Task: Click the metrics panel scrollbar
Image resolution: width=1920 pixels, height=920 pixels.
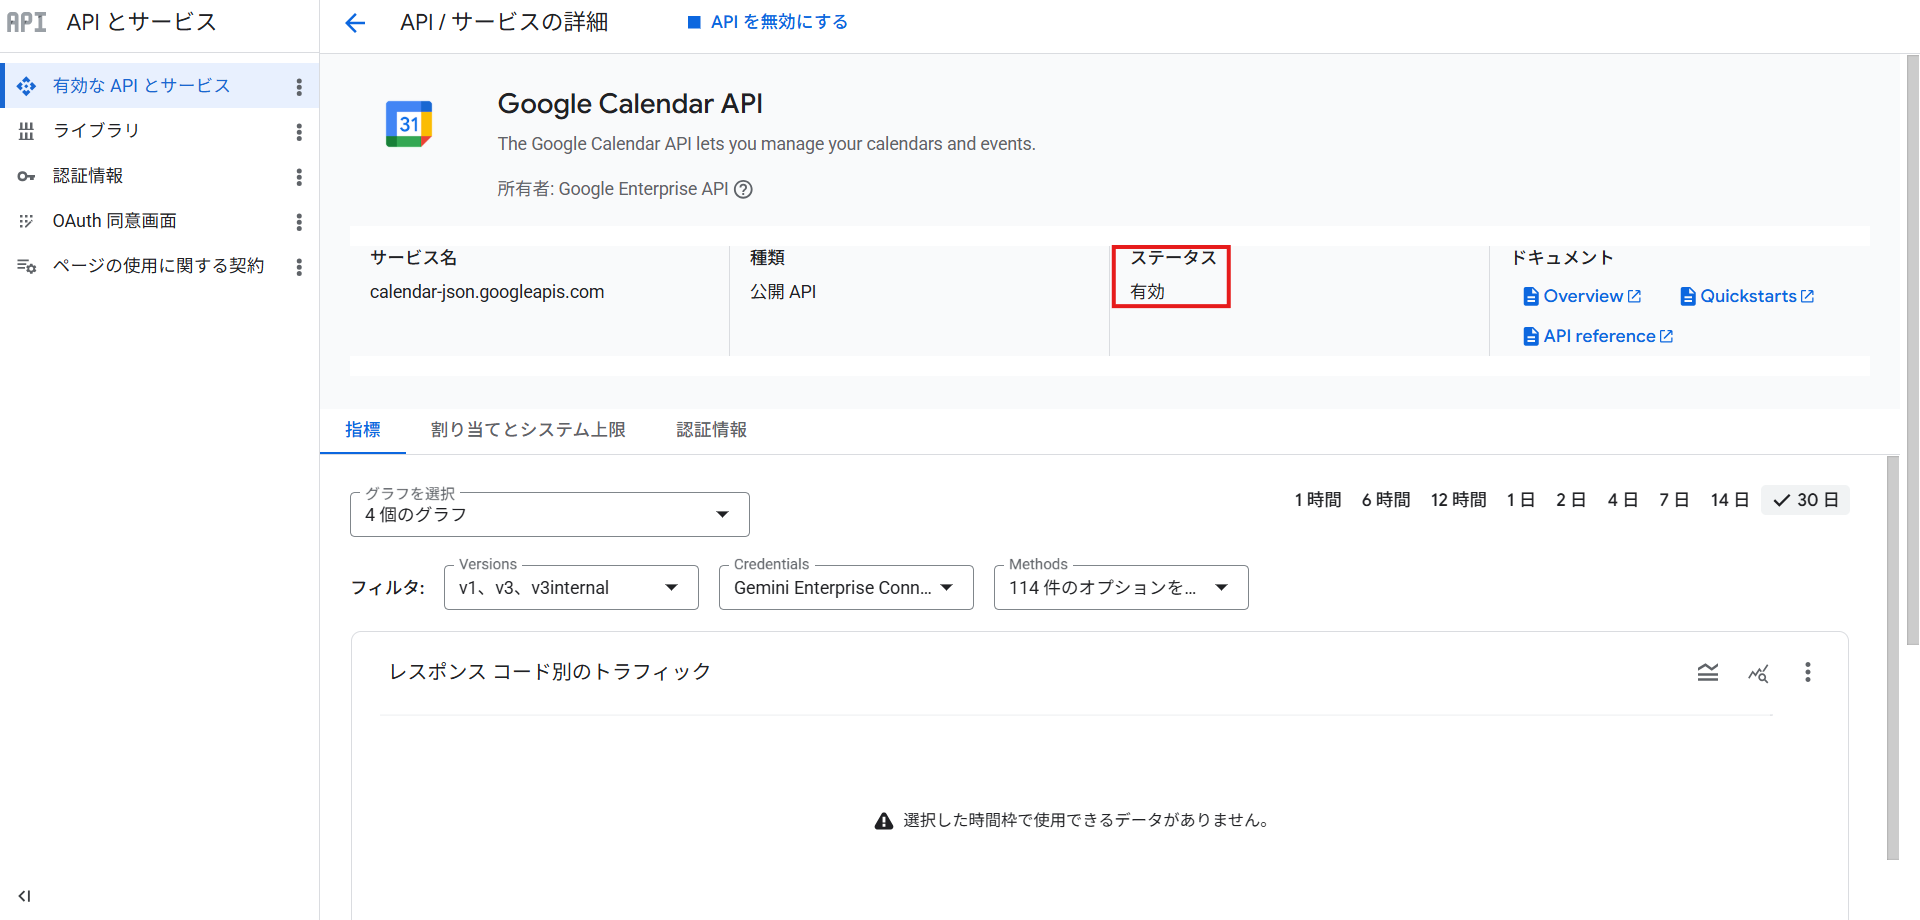Action: [x=1892, y=658]
